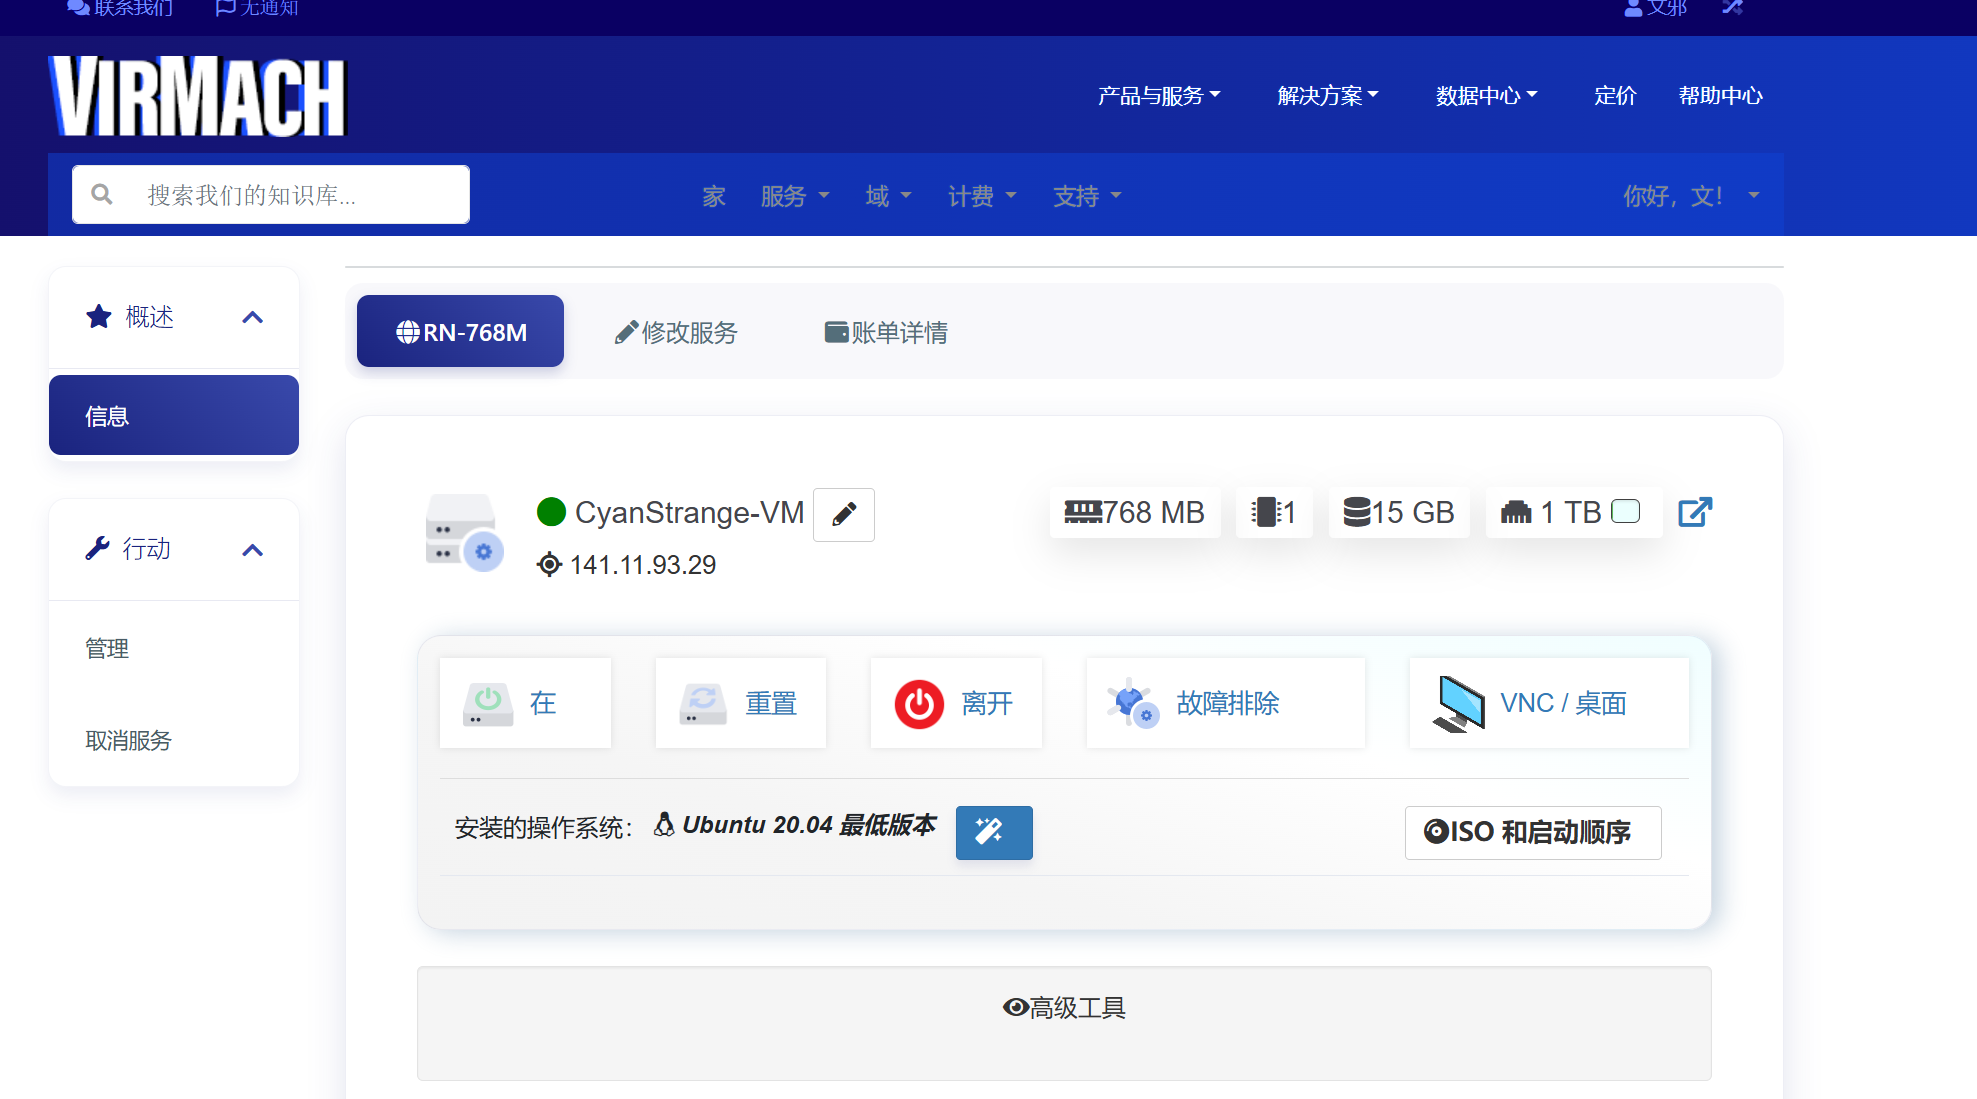Open the external link icon beside bandwidth

[x=1695, y=512]
